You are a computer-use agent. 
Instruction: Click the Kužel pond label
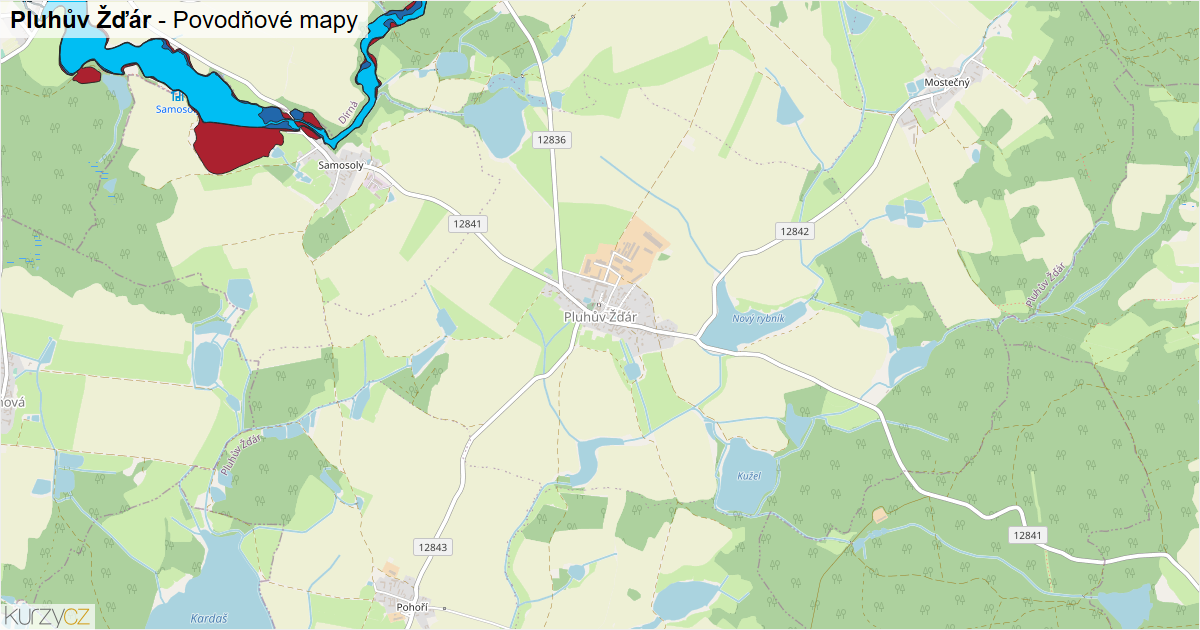748,476
